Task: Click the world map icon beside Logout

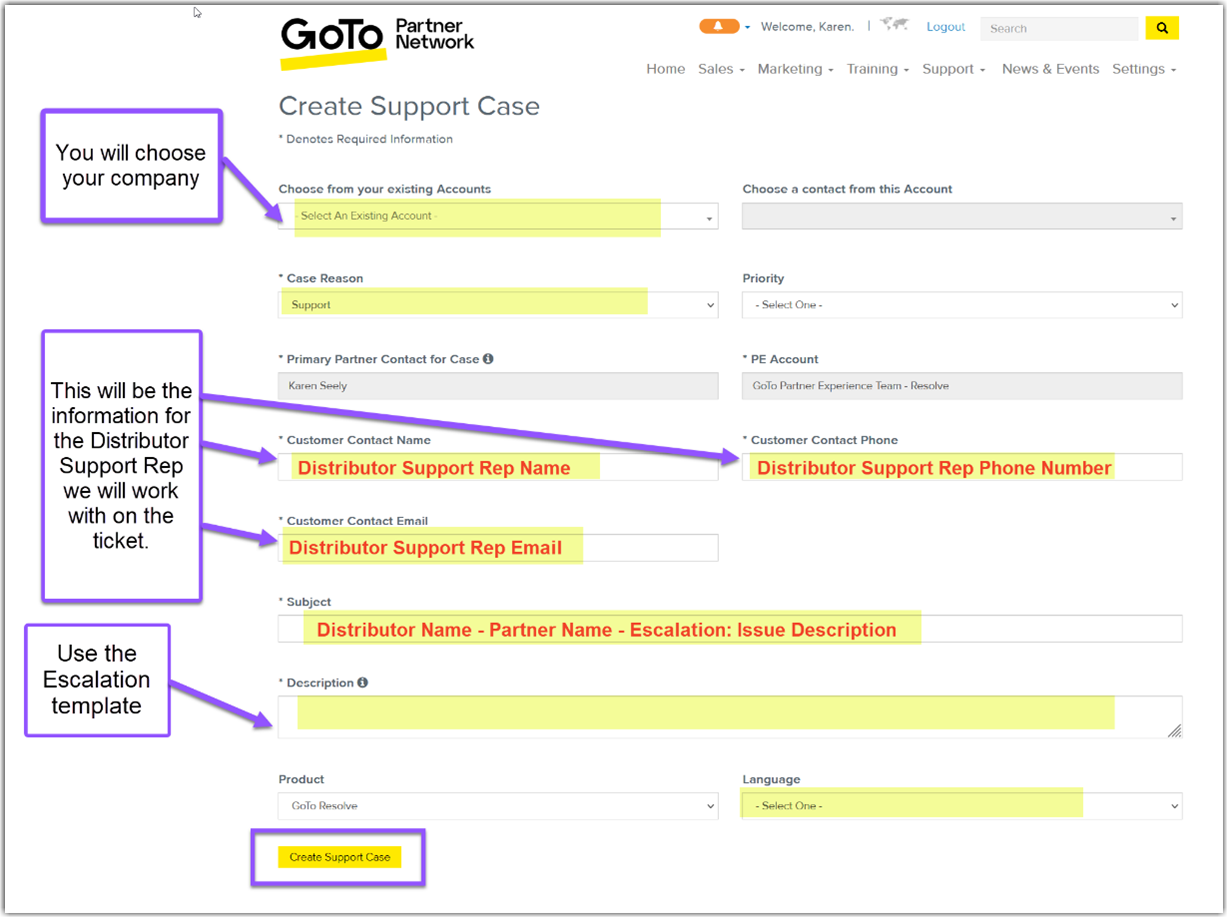Action: [894, 25]
